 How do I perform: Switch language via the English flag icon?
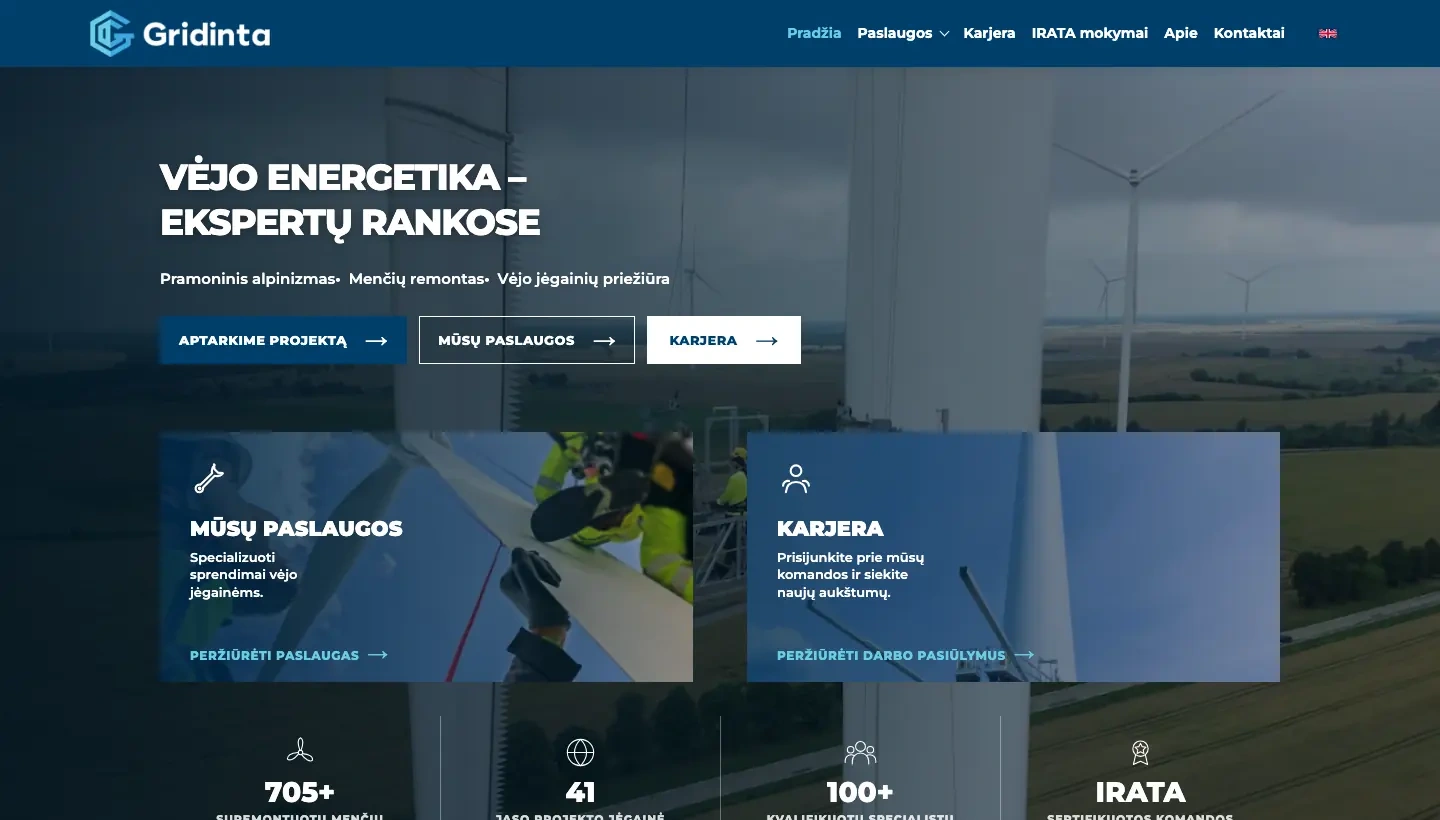coord(1328,33)
